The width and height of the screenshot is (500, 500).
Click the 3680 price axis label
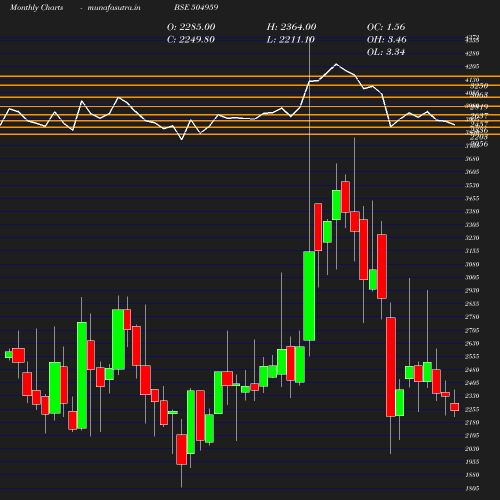(x=472, y=159)
